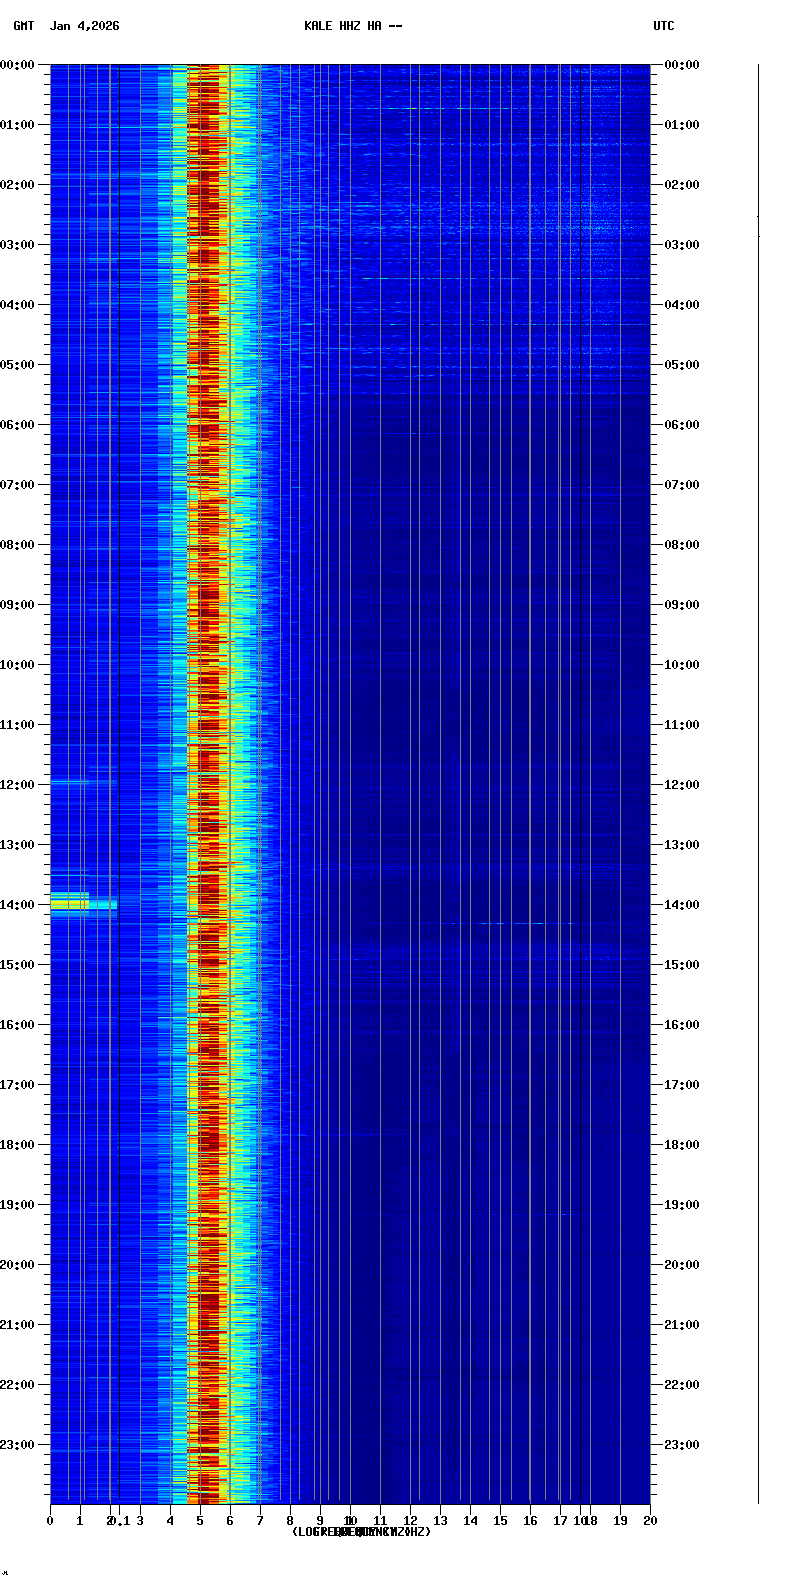Select the 14:00 marker on the left axis
Image resolution: width=802 pixels, height=1584 pixels.
coord(18,905)
